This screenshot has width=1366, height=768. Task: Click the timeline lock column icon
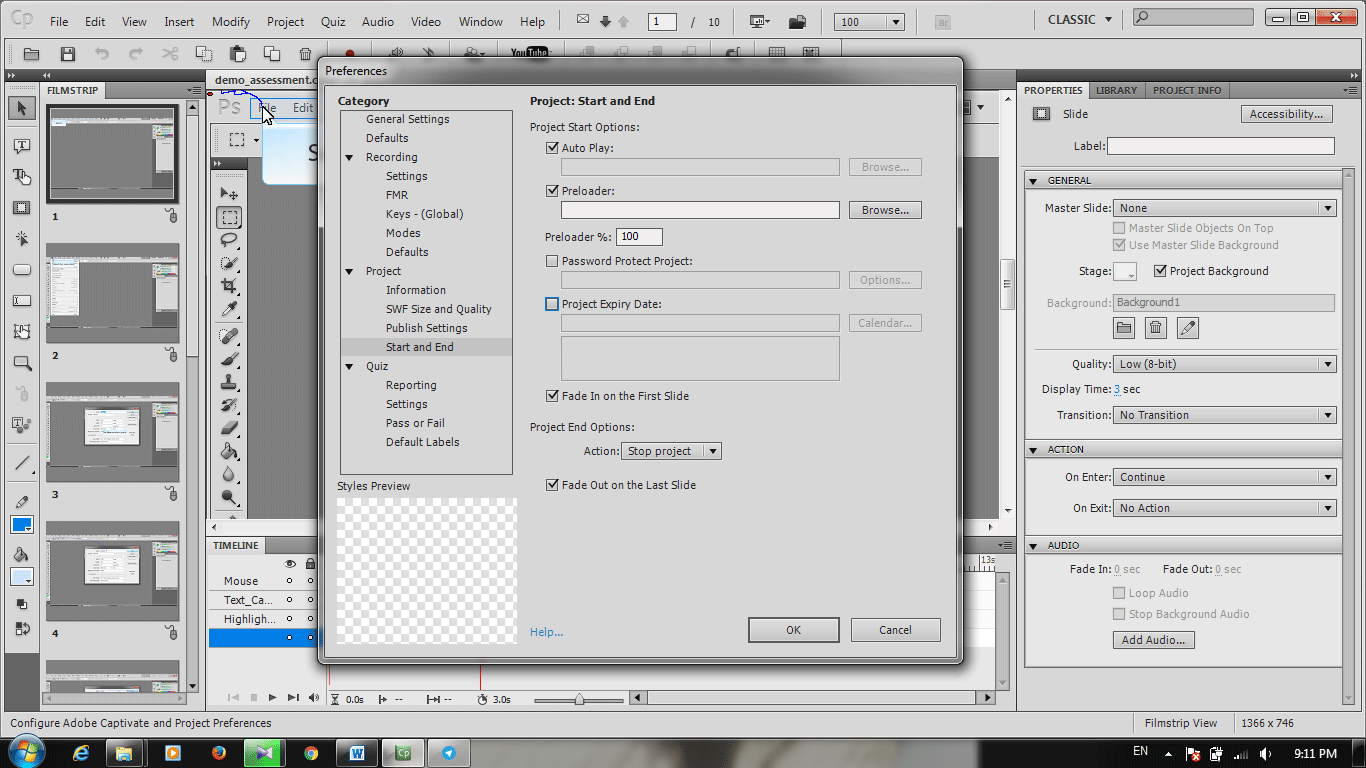pos(310,564)
